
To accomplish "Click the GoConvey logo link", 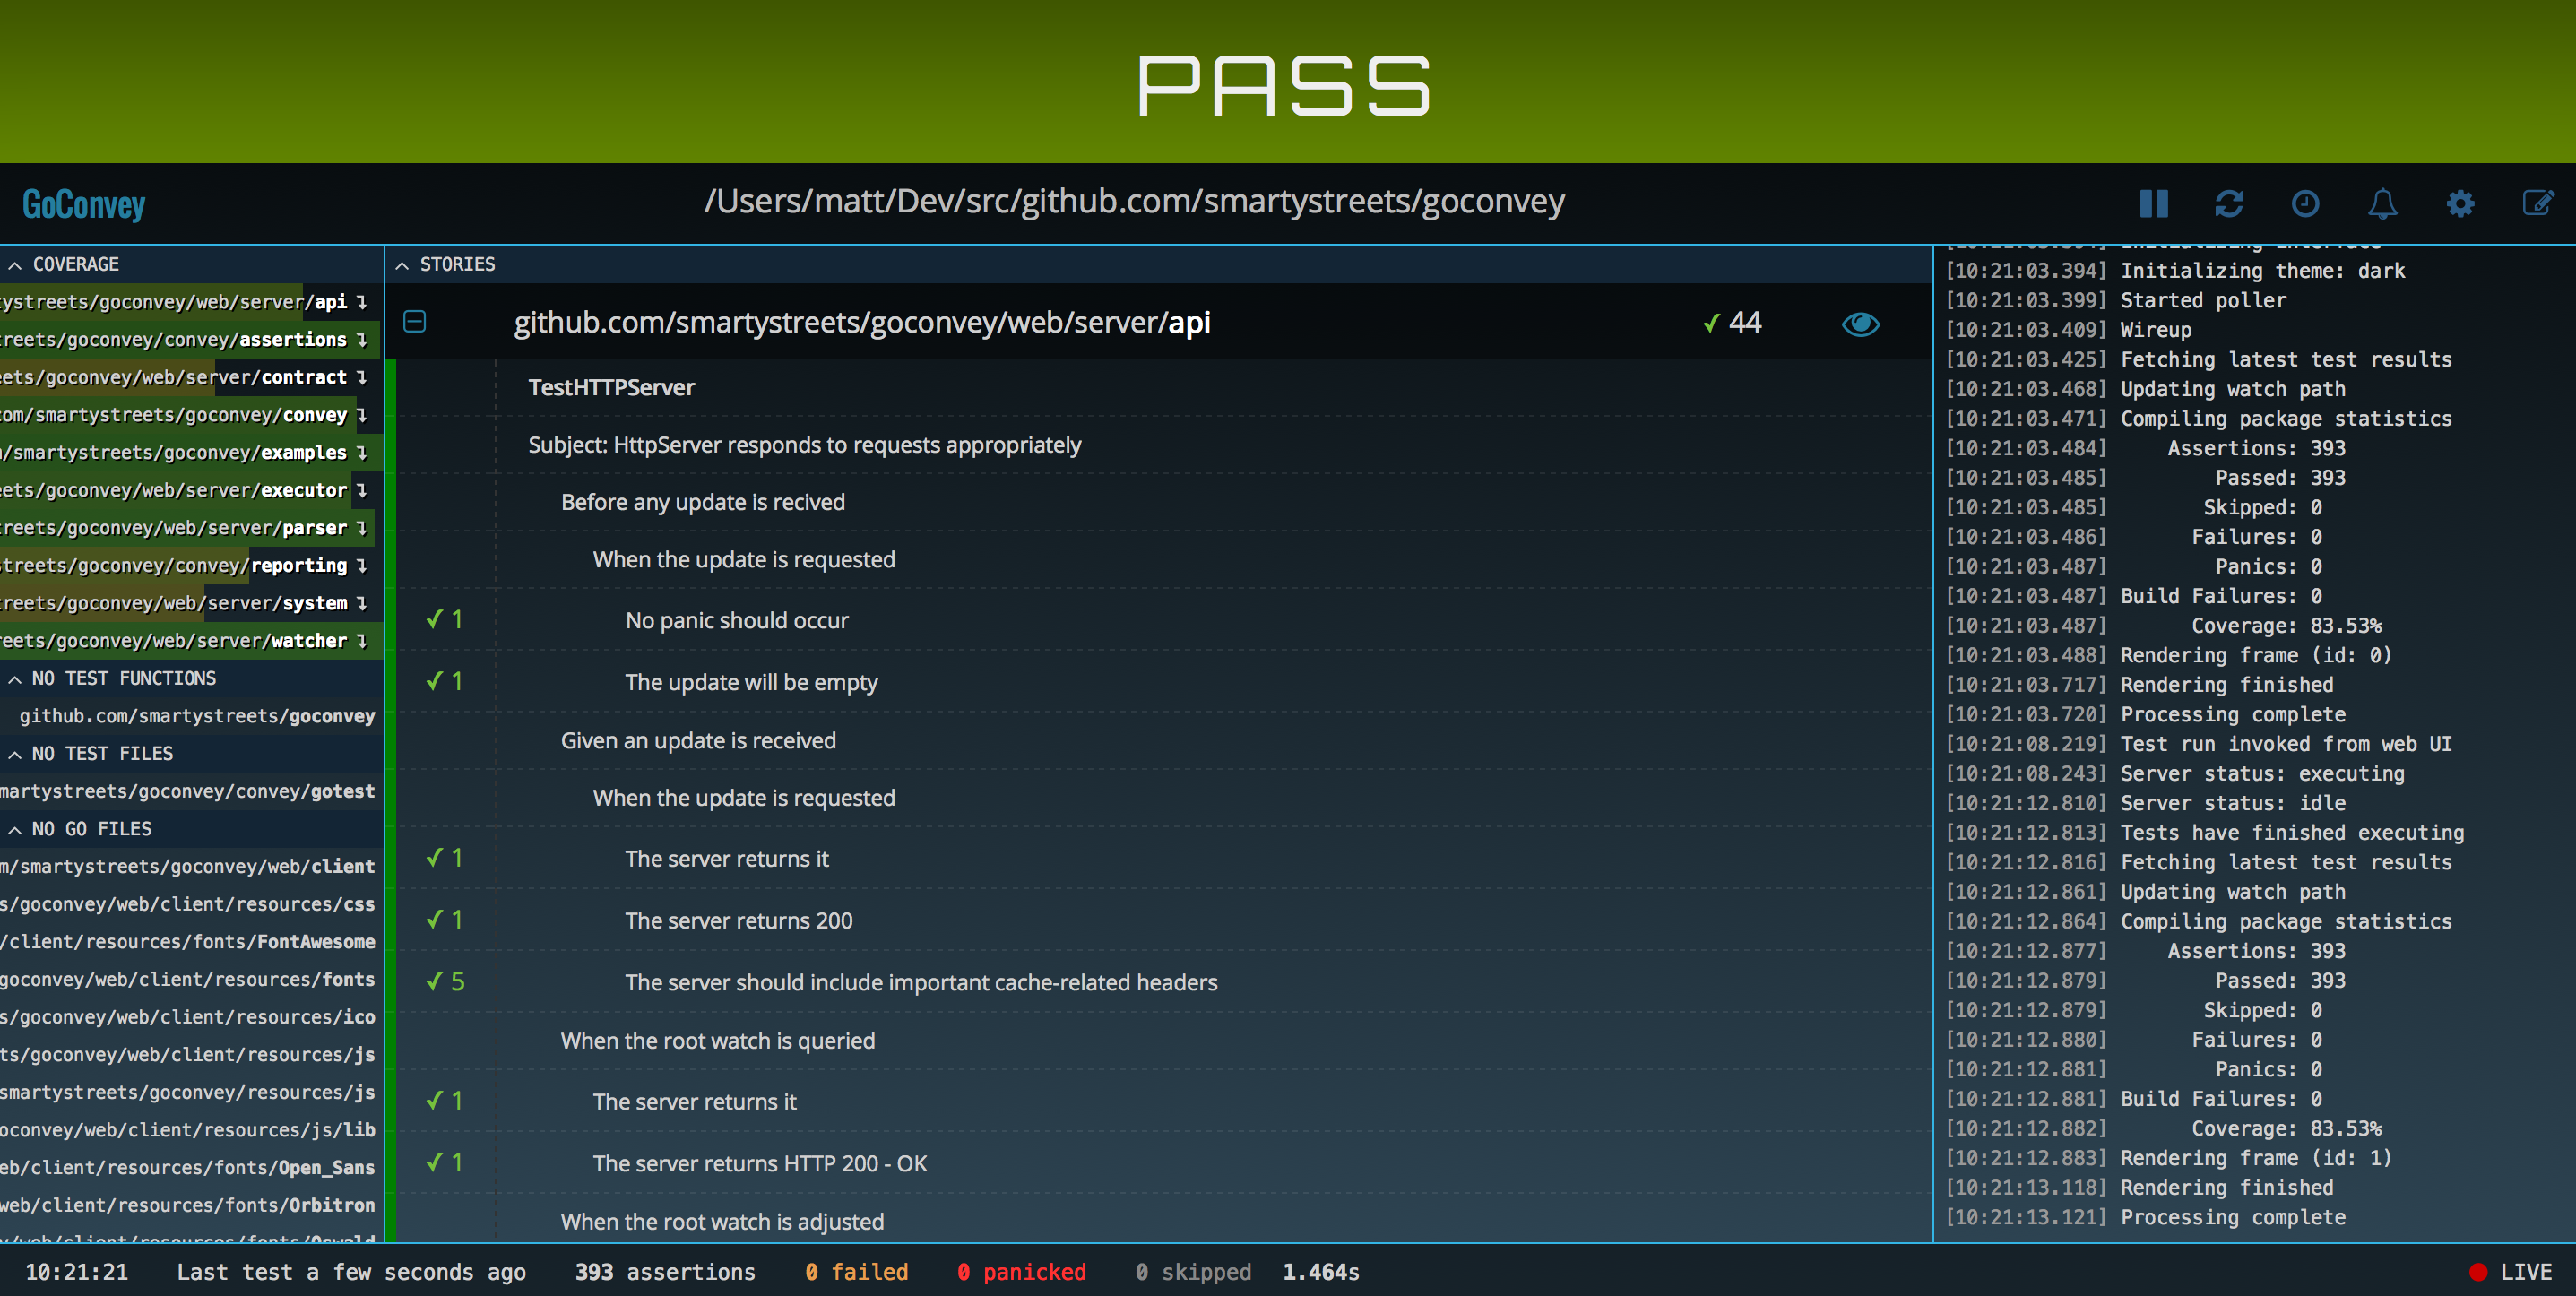I will 84,205.
